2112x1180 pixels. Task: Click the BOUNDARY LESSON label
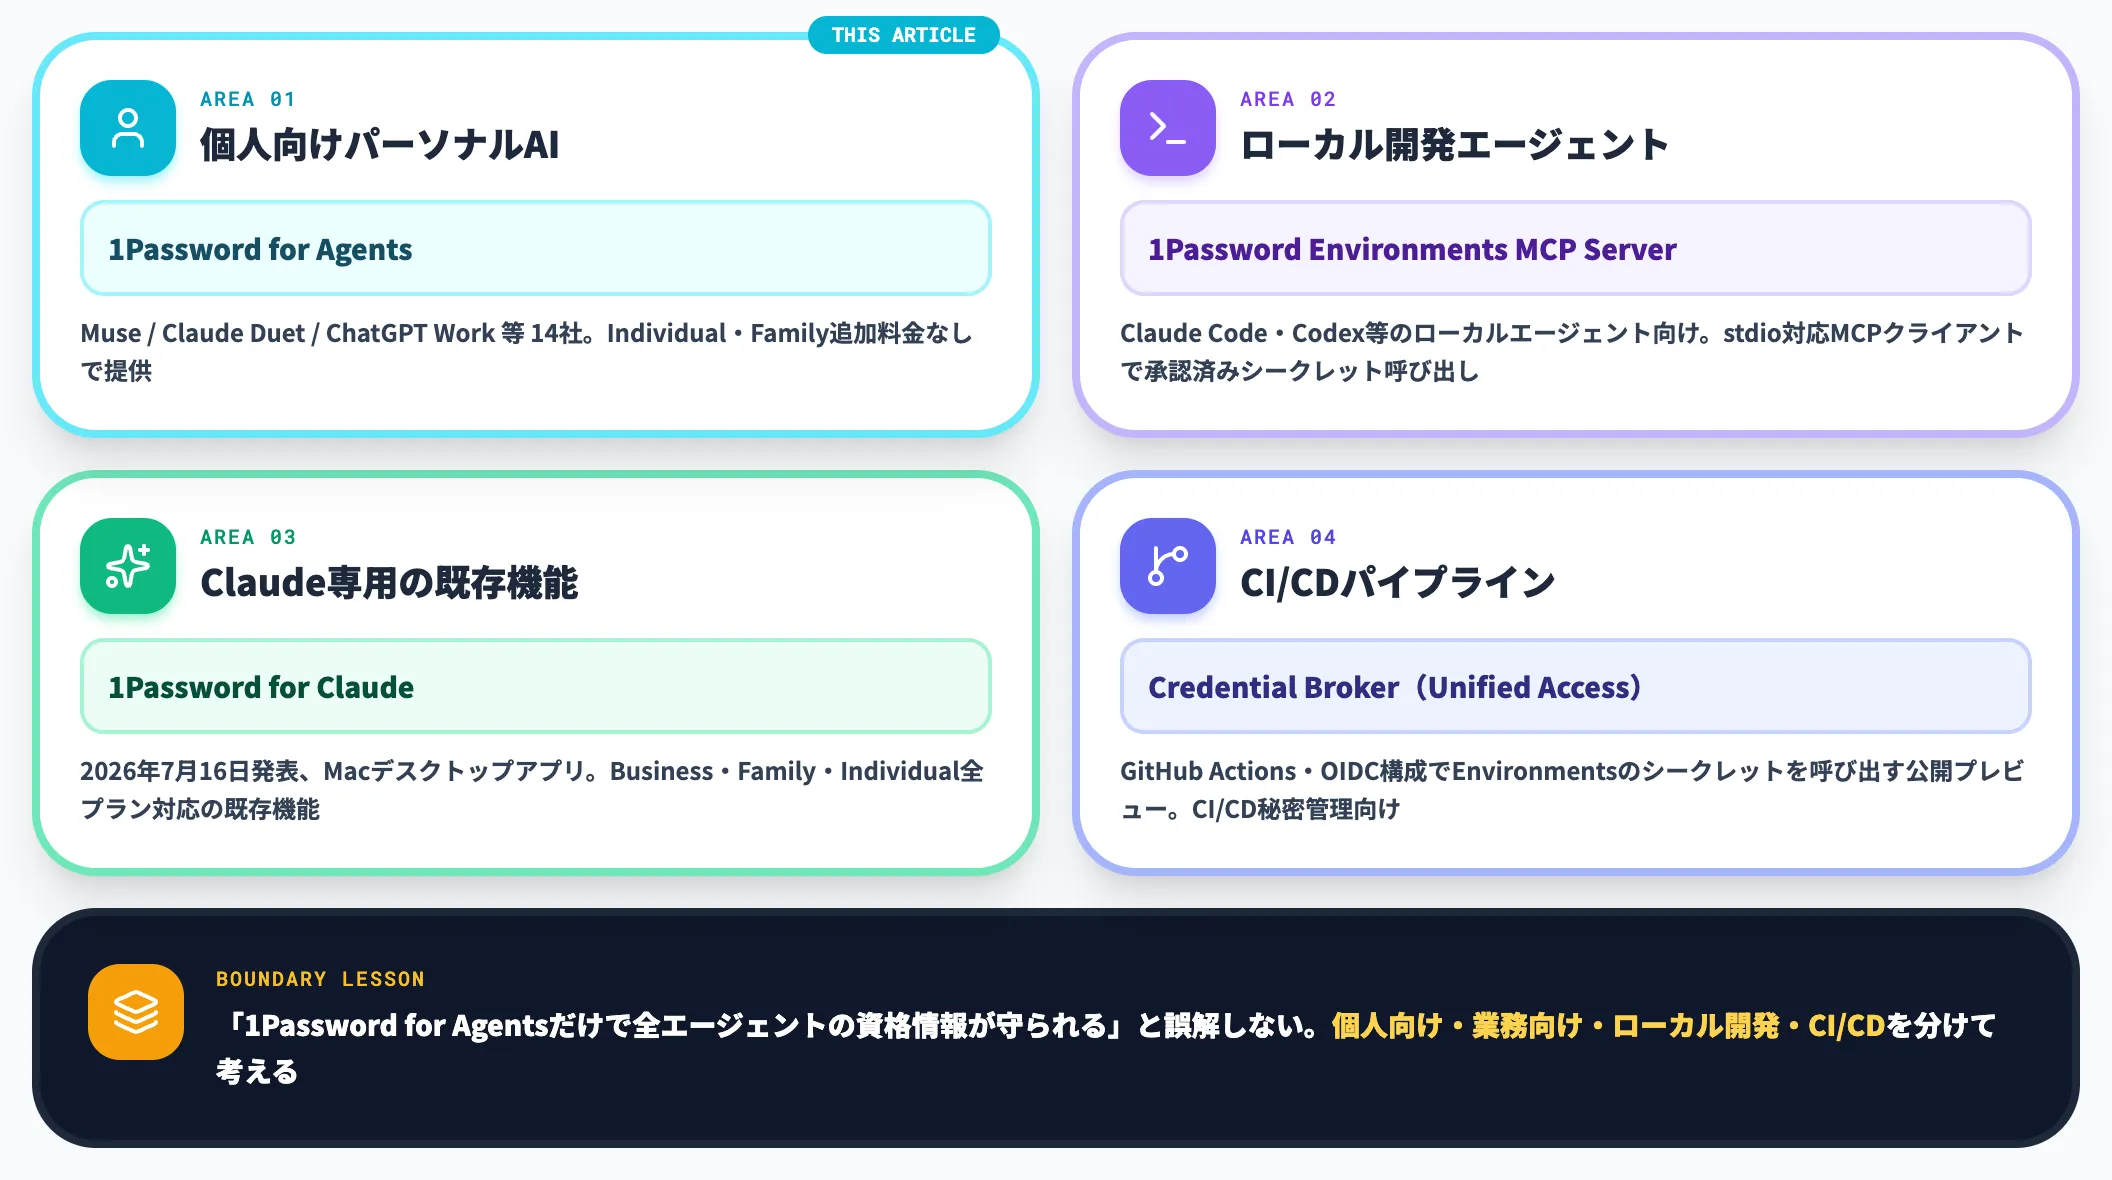click(320, 979)
